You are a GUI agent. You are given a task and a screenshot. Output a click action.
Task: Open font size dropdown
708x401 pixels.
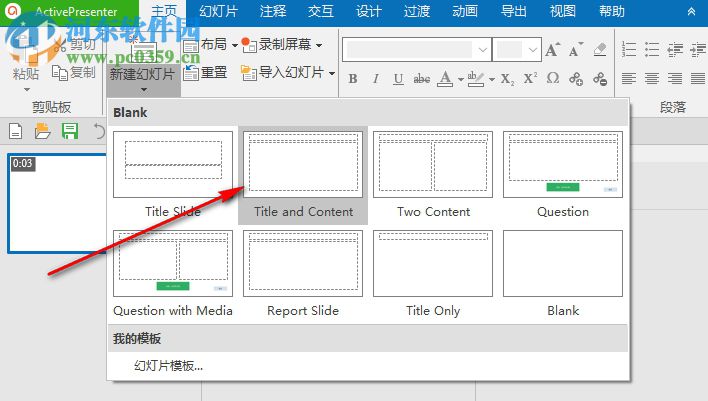coord(532,50)
